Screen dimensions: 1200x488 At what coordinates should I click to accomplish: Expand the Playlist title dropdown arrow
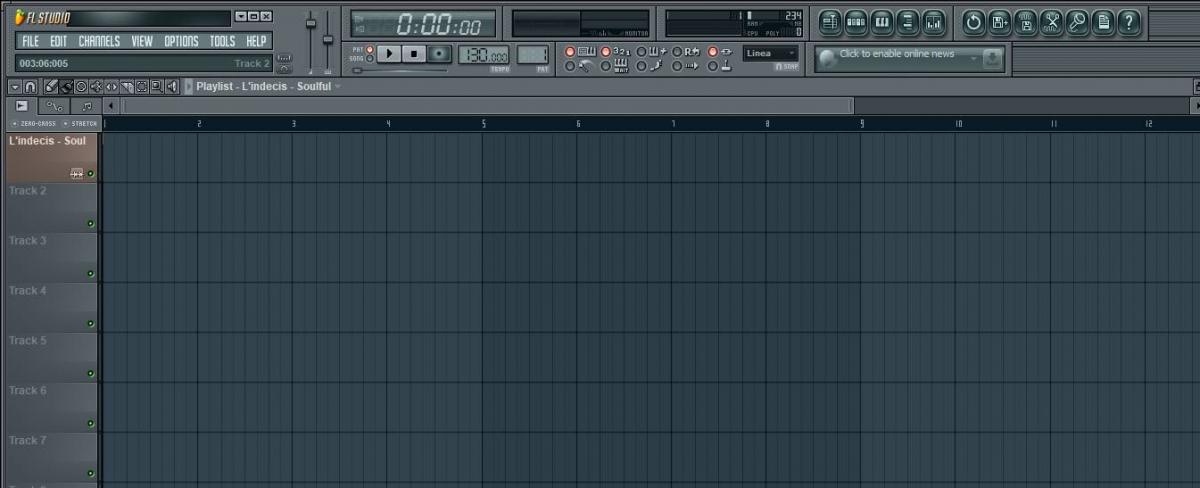338,87
